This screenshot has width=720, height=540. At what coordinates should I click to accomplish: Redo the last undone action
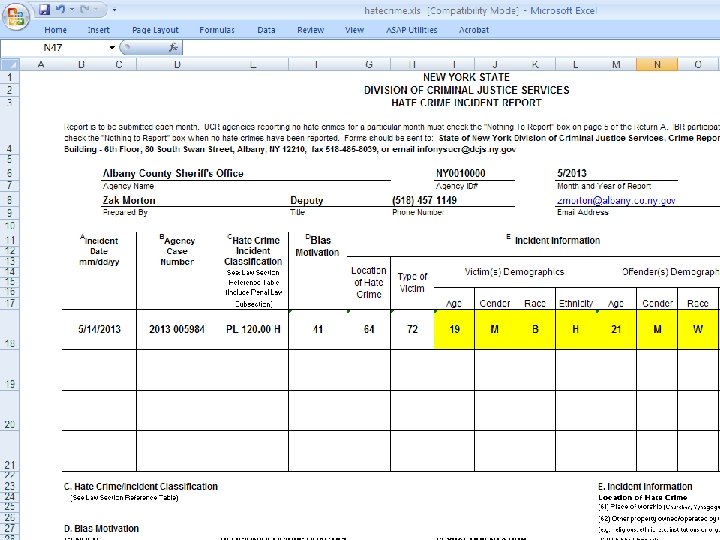pos(85,10)
